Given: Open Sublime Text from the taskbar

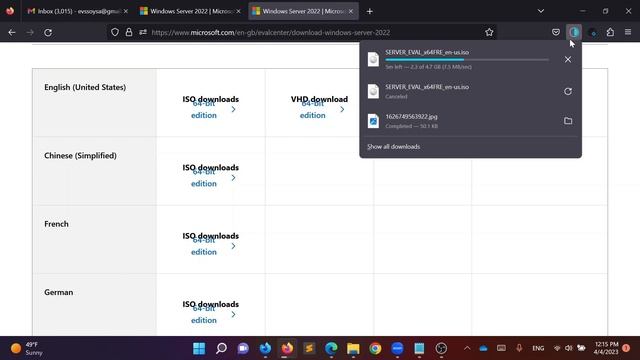Looking at the screenshot, I should pos(309,349).
